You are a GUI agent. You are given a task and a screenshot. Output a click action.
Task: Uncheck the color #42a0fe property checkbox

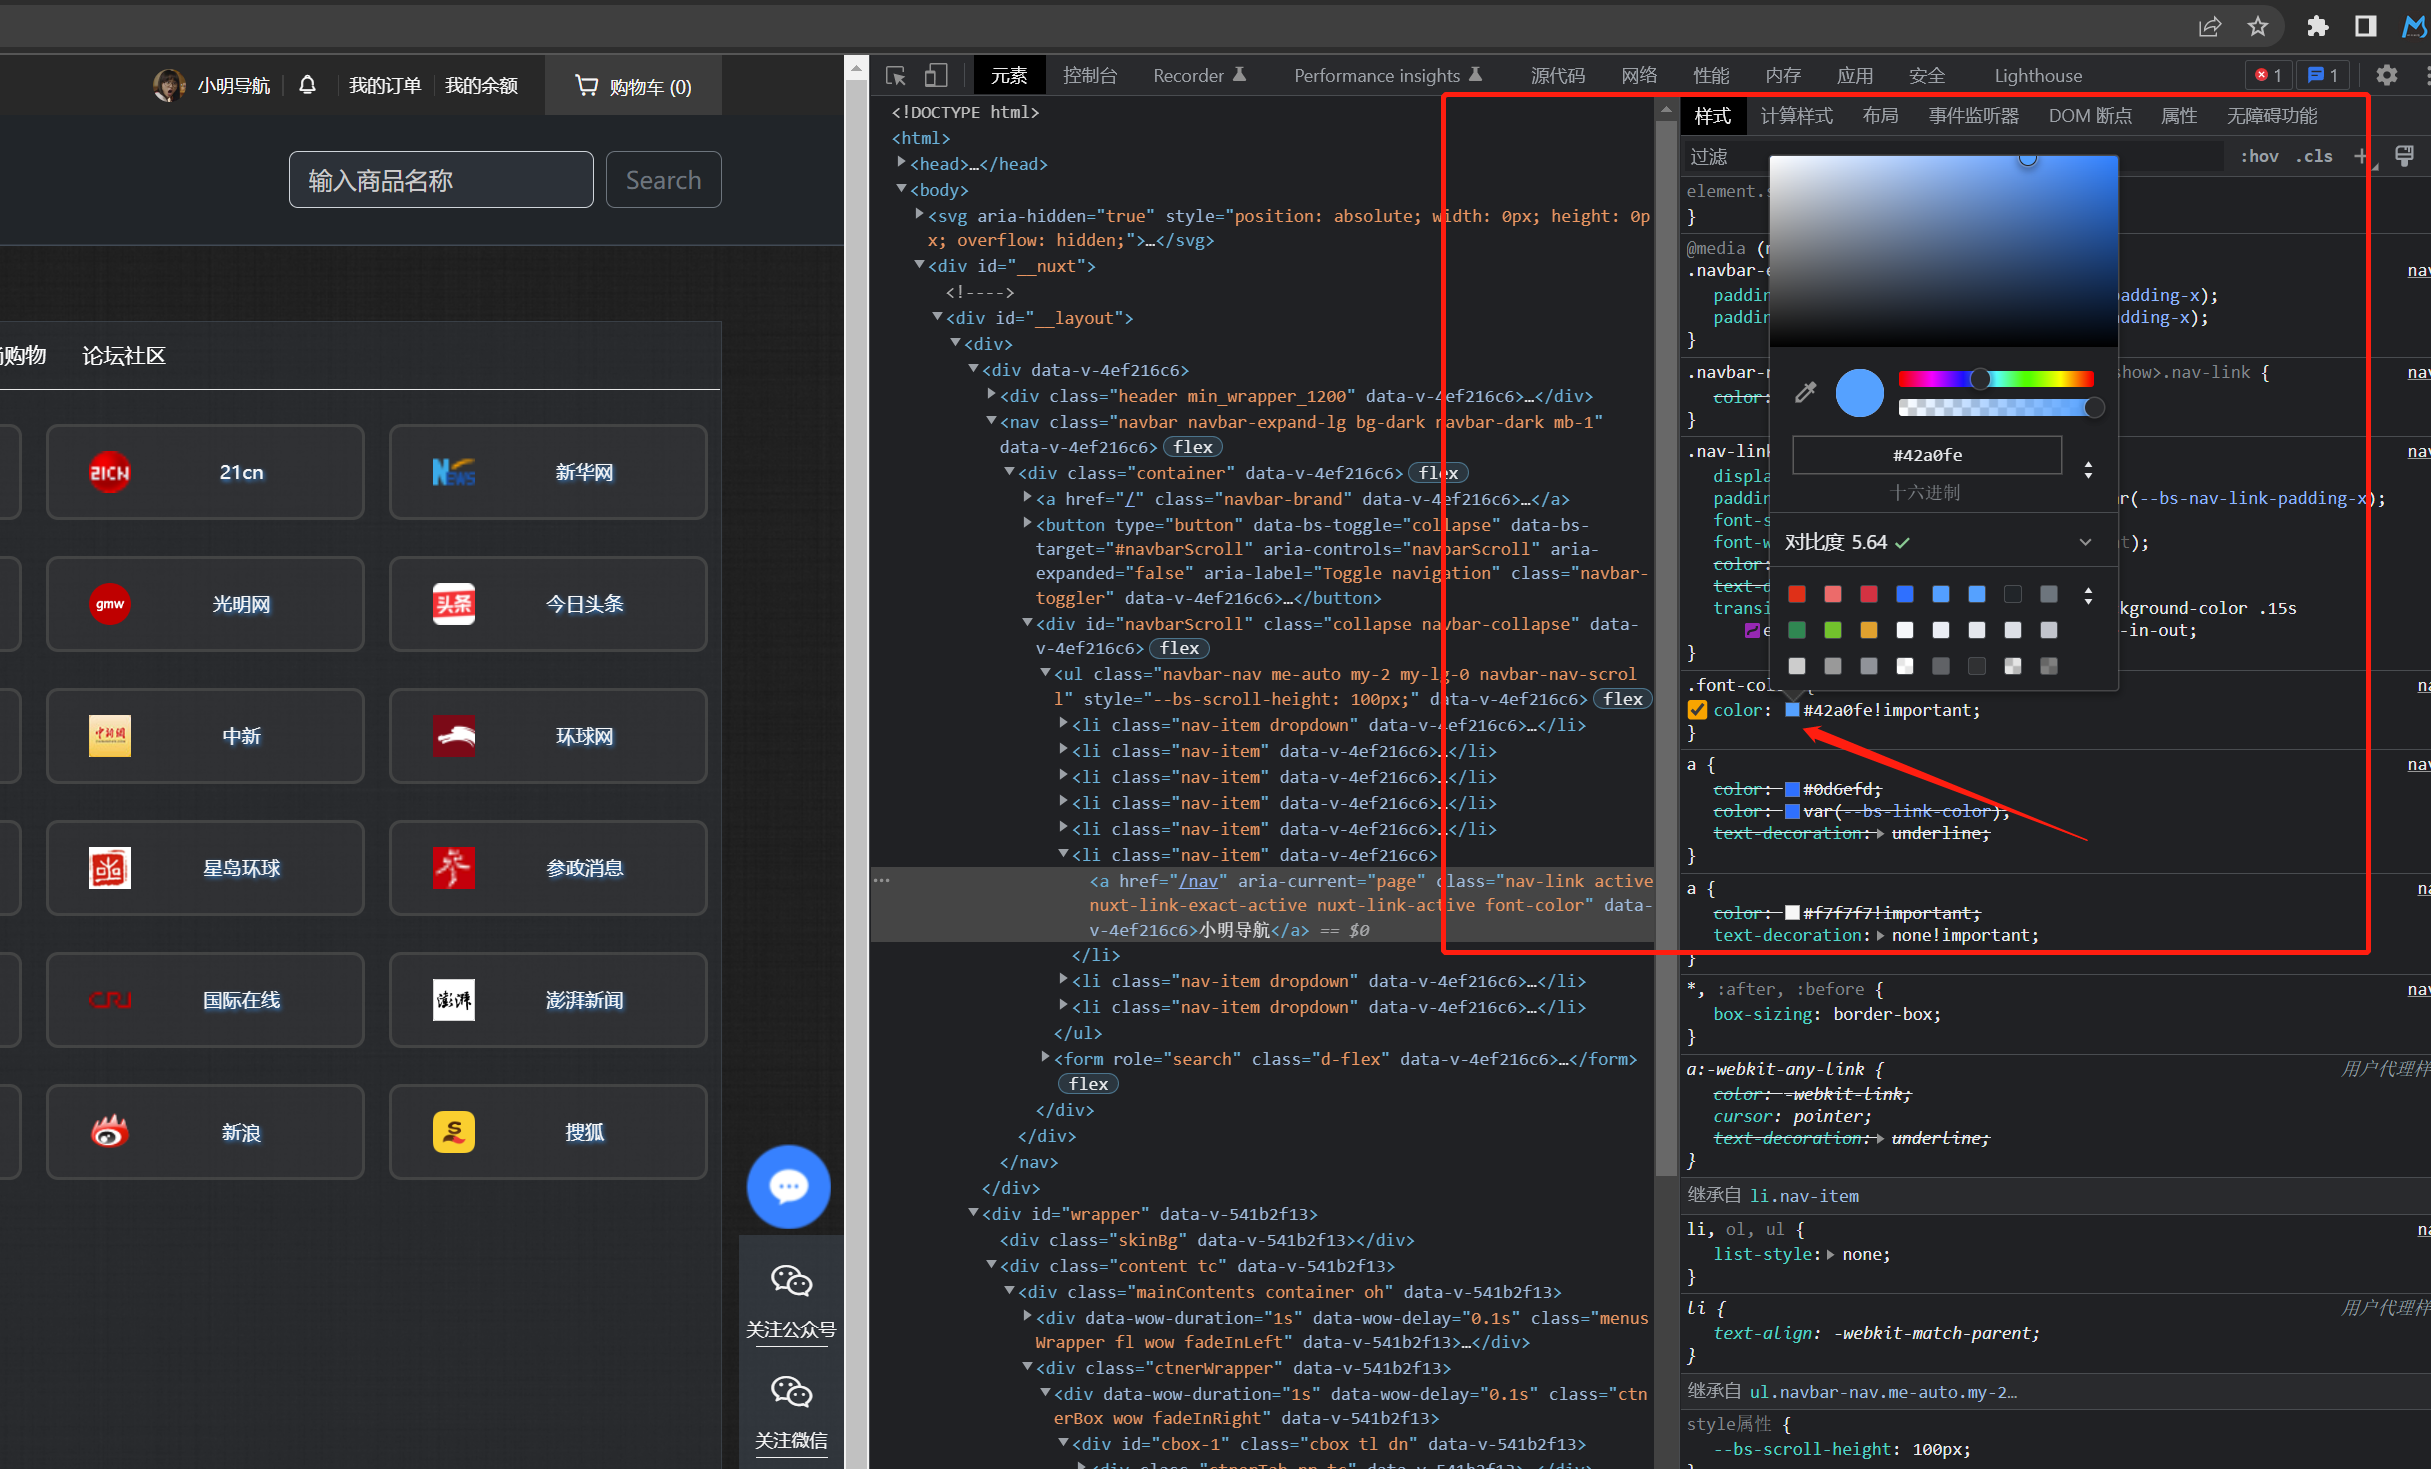pos(1697,710)
